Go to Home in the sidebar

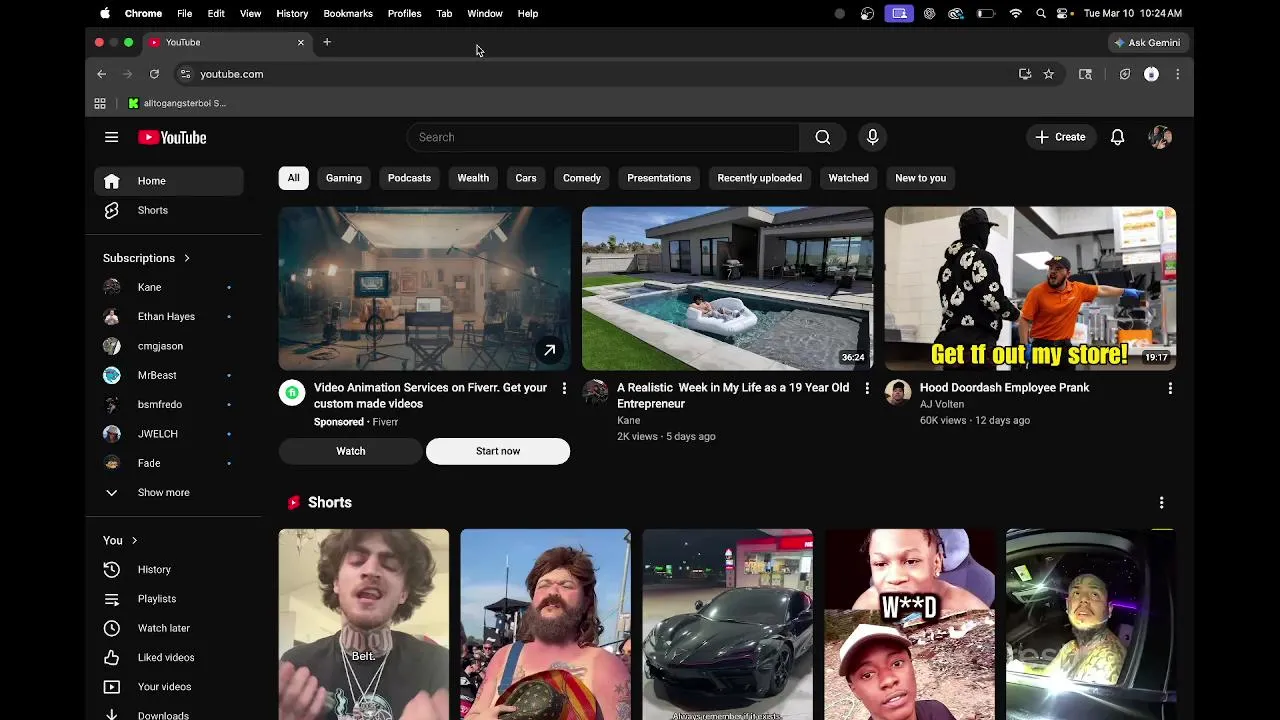(169, 181)
